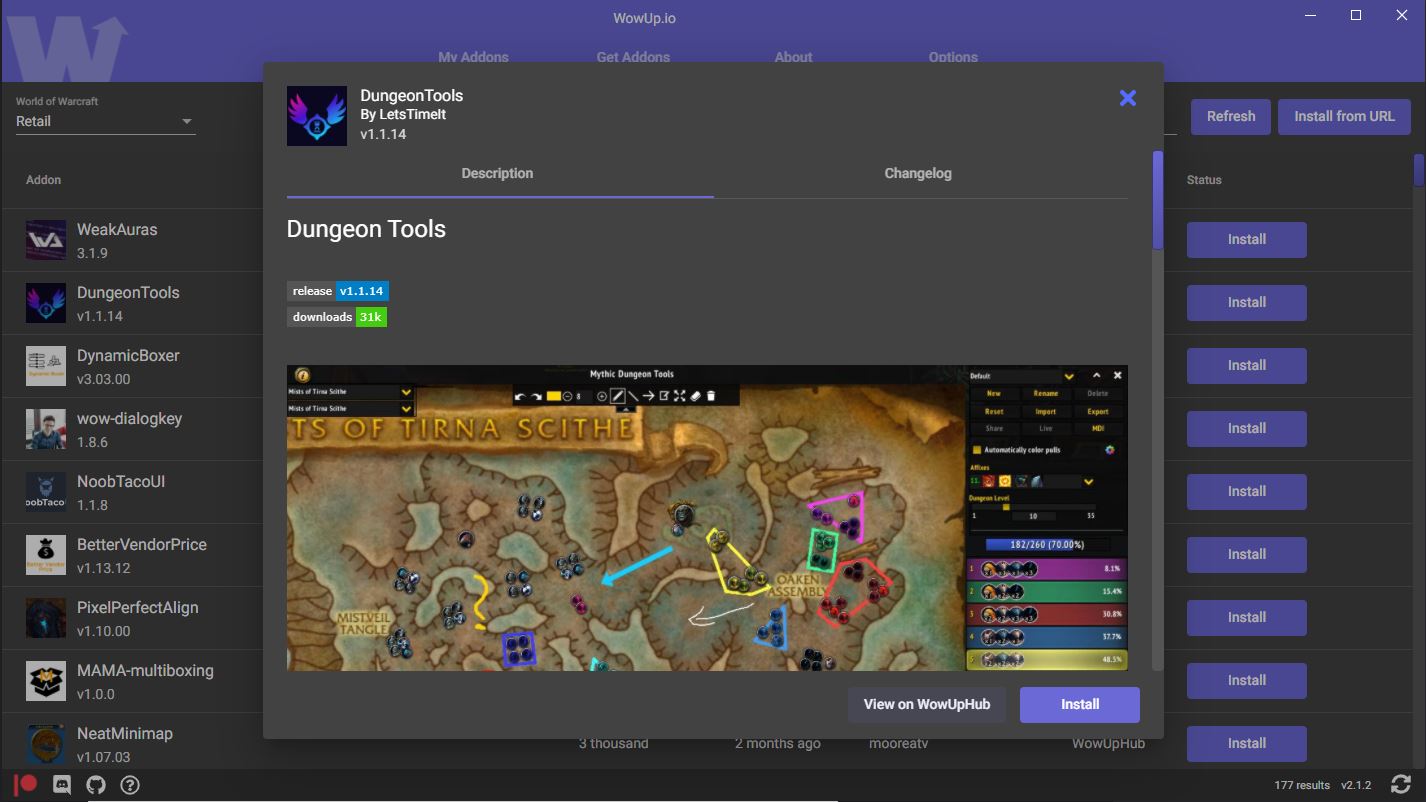Click the WeakAuras addon thumbnail
1426x802 pixels.
coord(46,240)
